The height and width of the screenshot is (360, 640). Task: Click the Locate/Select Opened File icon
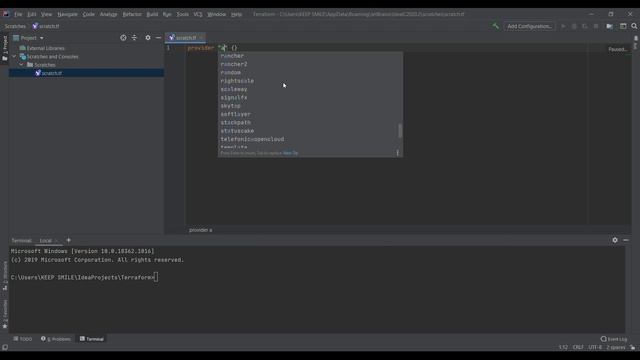(123, 38)
